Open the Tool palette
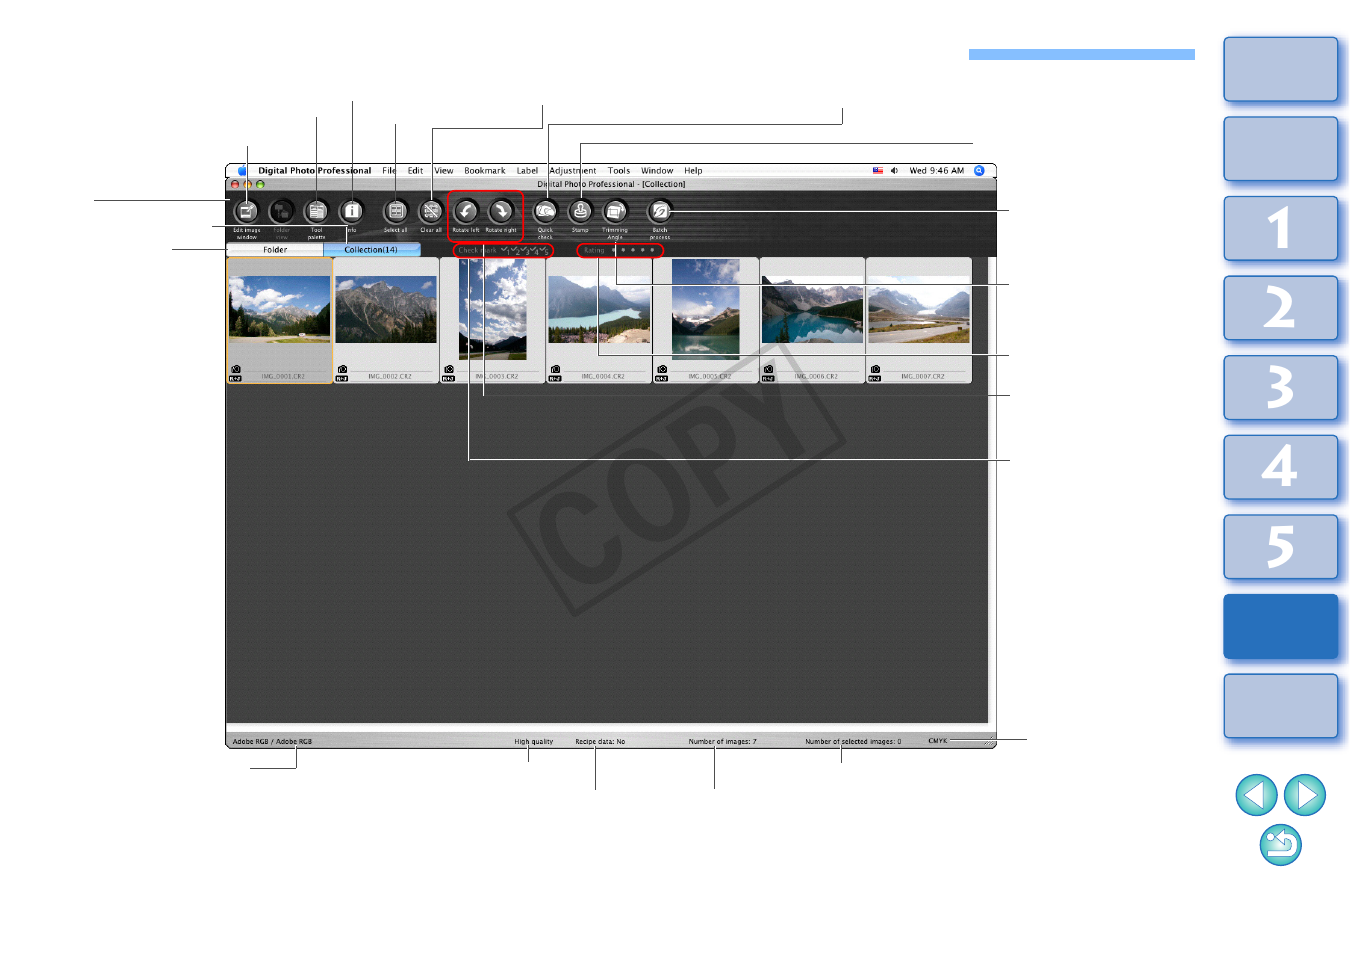 316,212
